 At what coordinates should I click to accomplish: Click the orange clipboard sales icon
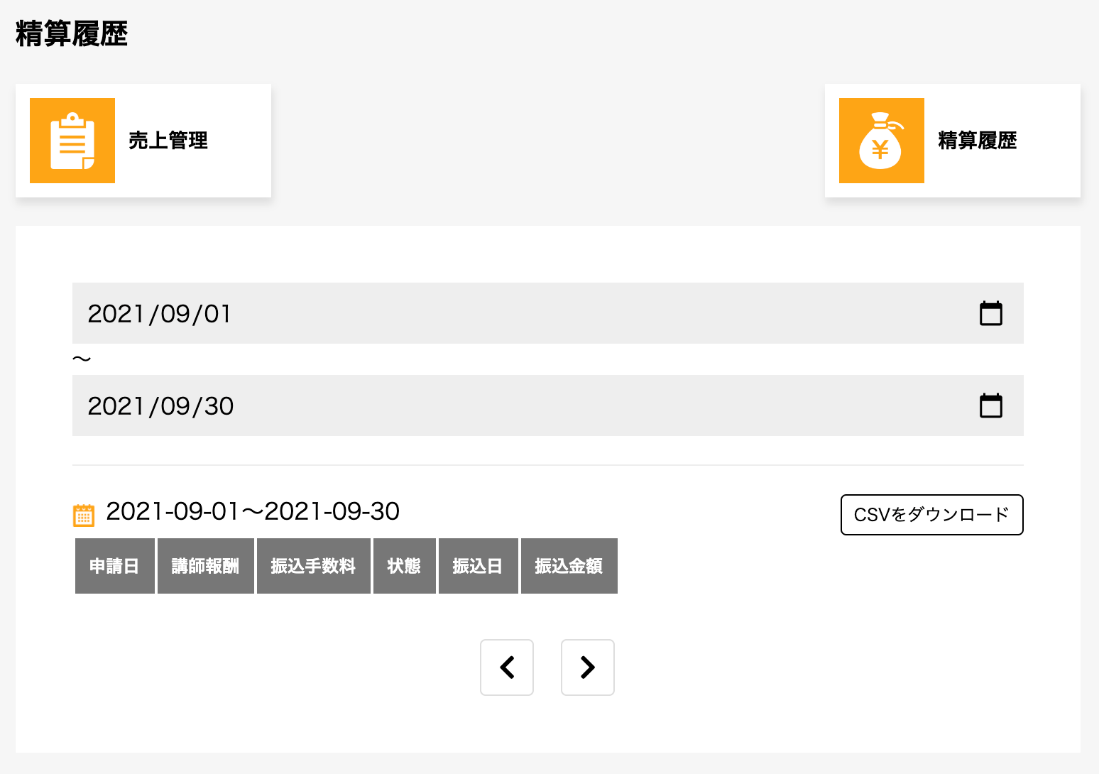click(72, 140)
